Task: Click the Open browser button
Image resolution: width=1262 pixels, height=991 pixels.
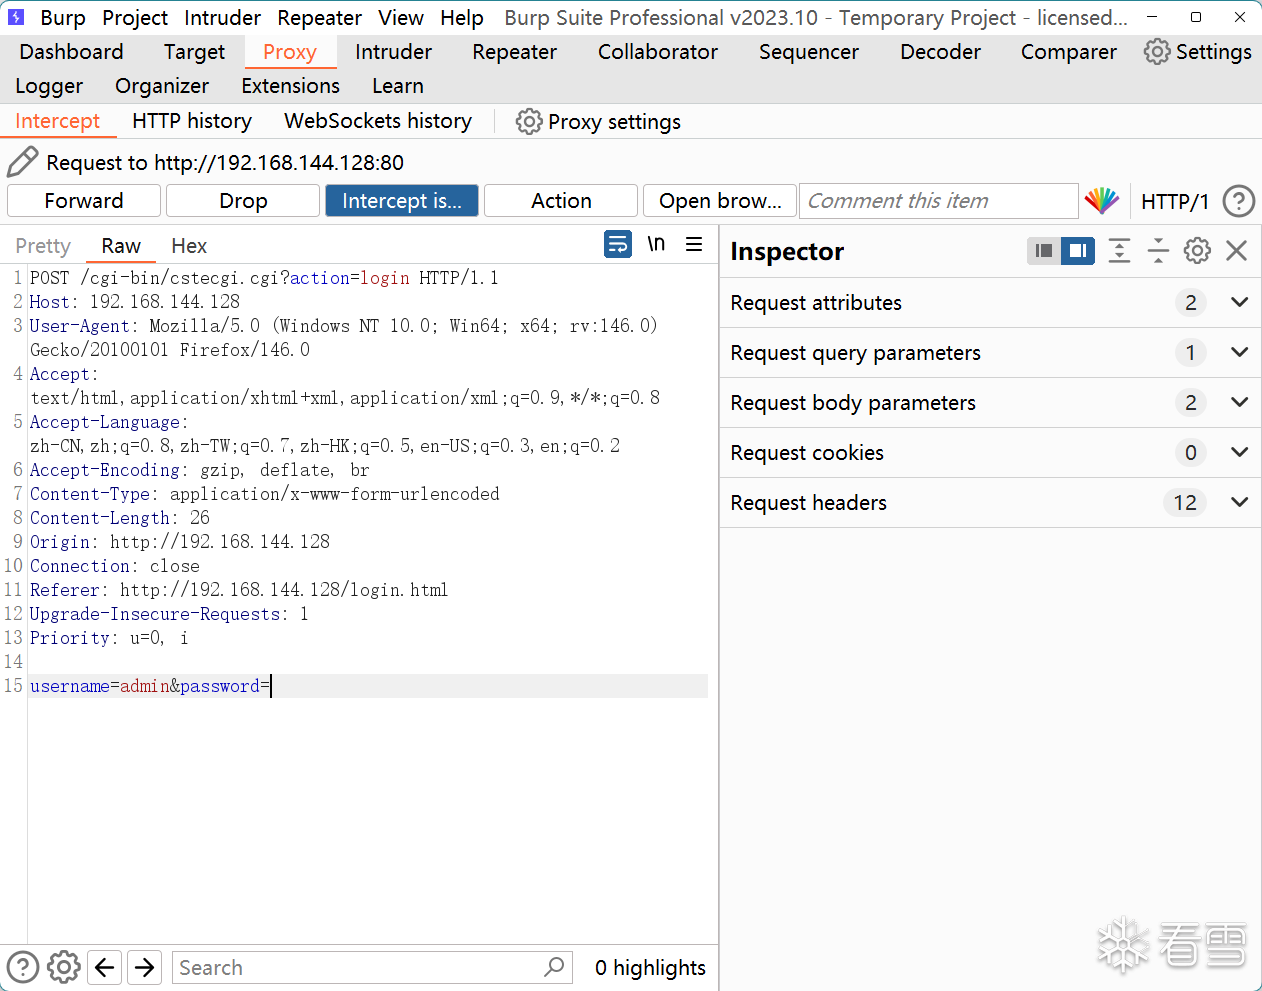Action: click(x=720, y=201)
